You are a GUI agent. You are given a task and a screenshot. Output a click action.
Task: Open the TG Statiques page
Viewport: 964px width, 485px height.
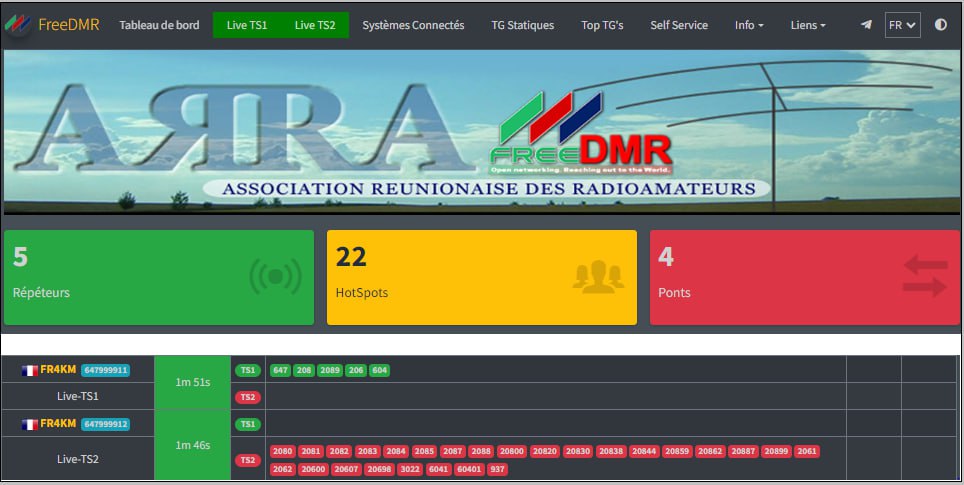click(x=523, y=25)
